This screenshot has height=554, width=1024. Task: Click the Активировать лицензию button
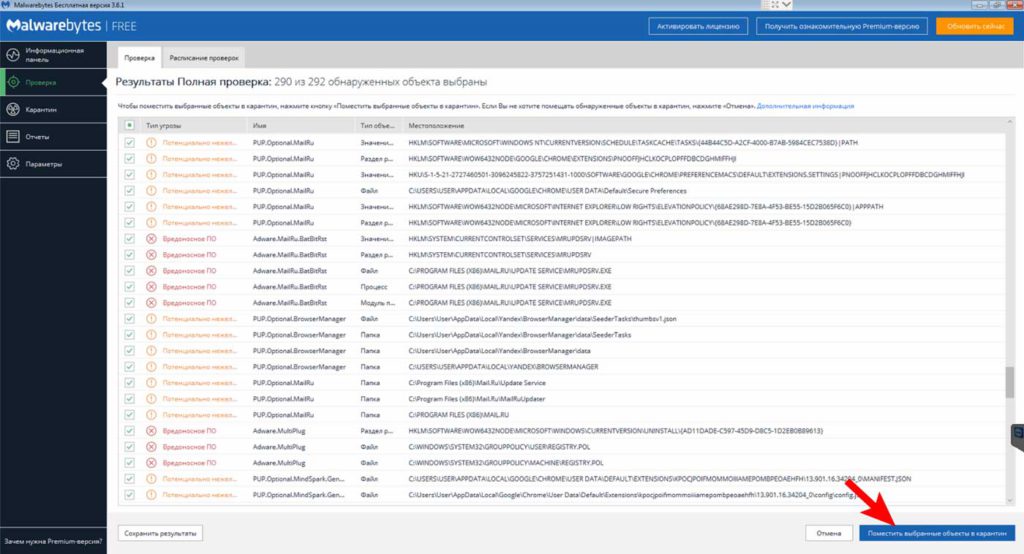698,26
